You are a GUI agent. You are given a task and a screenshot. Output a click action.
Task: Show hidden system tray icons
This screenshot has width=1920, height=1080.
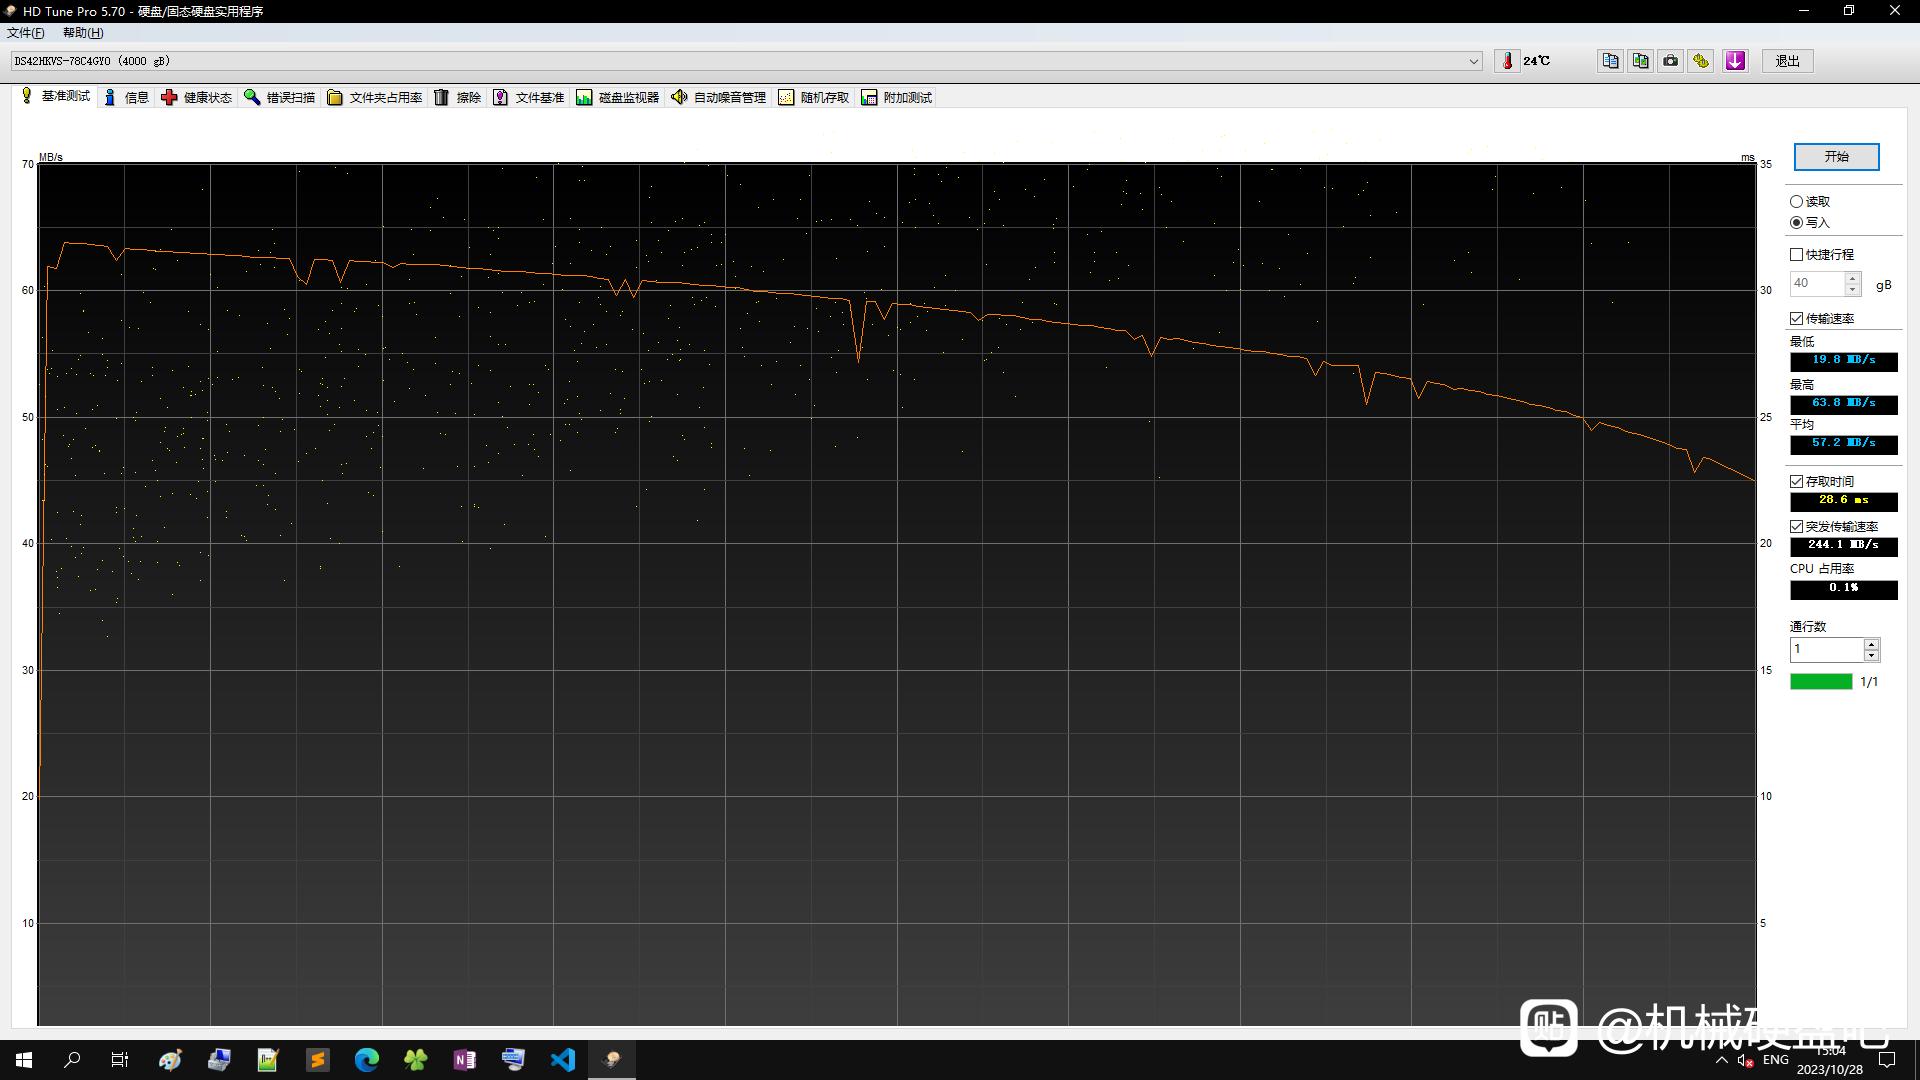1721,1060
